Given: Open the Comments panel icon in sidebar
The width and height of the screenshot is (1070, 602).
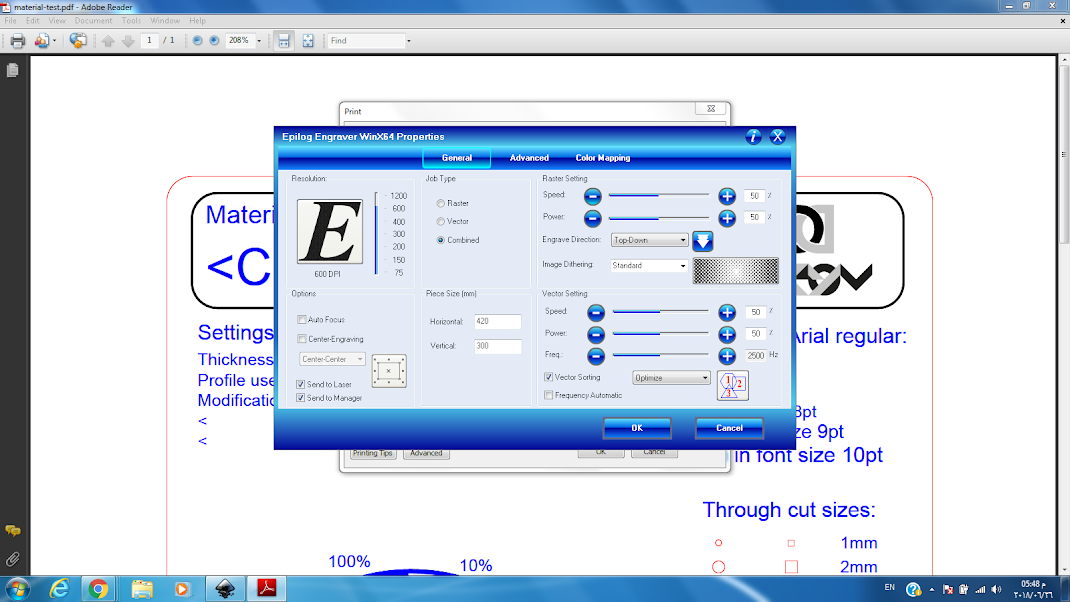Looking at the screenshot, I should coord(12,531).
